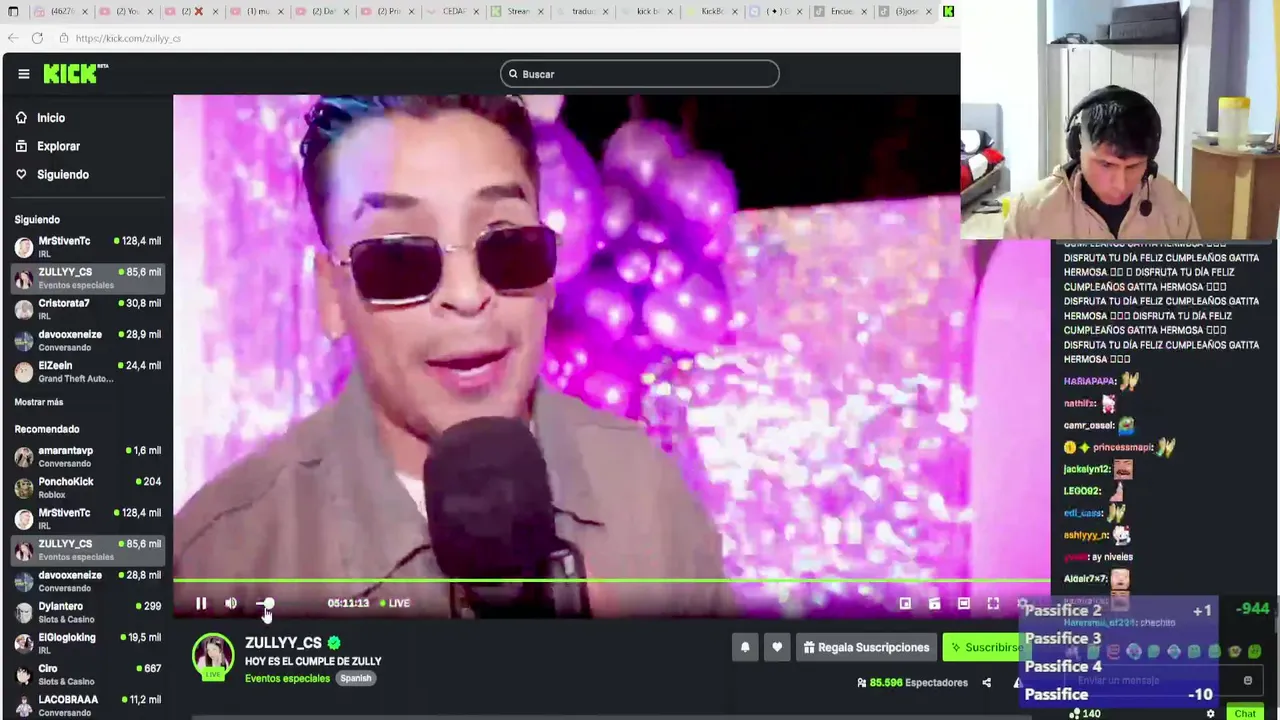Click the site info icon beside the URL
1280x720 pixels.
[63, 38]
